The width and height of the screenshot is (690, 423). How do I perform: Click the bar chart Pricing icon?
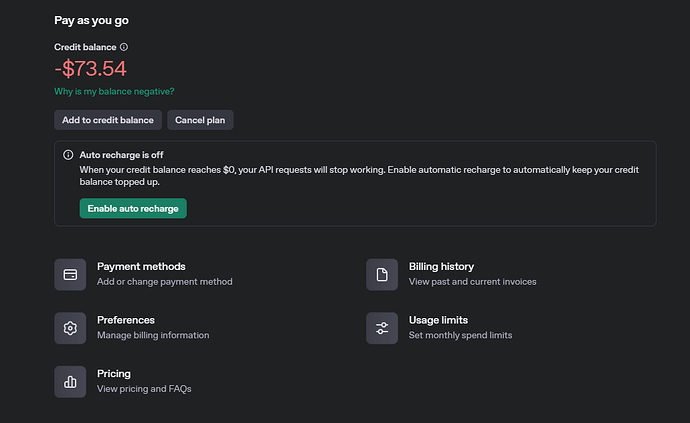point(70,381)
